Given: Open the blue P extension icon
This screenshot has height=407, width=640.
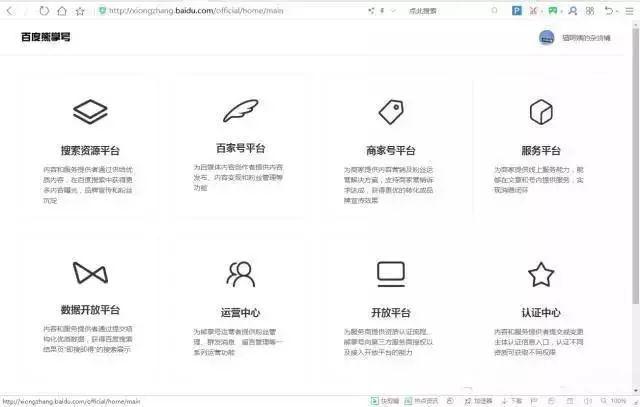Looking at the screenshot, I should tap(517, 11).
